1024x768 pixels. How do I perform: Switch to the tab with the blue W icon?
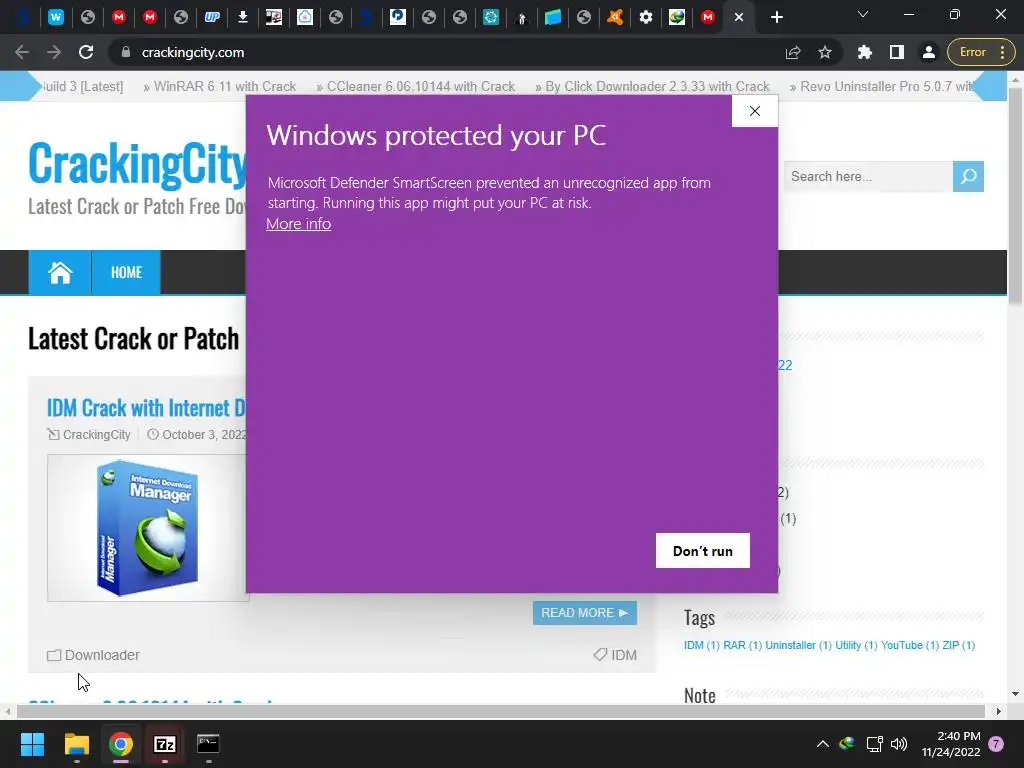click(x=56, y=18)
